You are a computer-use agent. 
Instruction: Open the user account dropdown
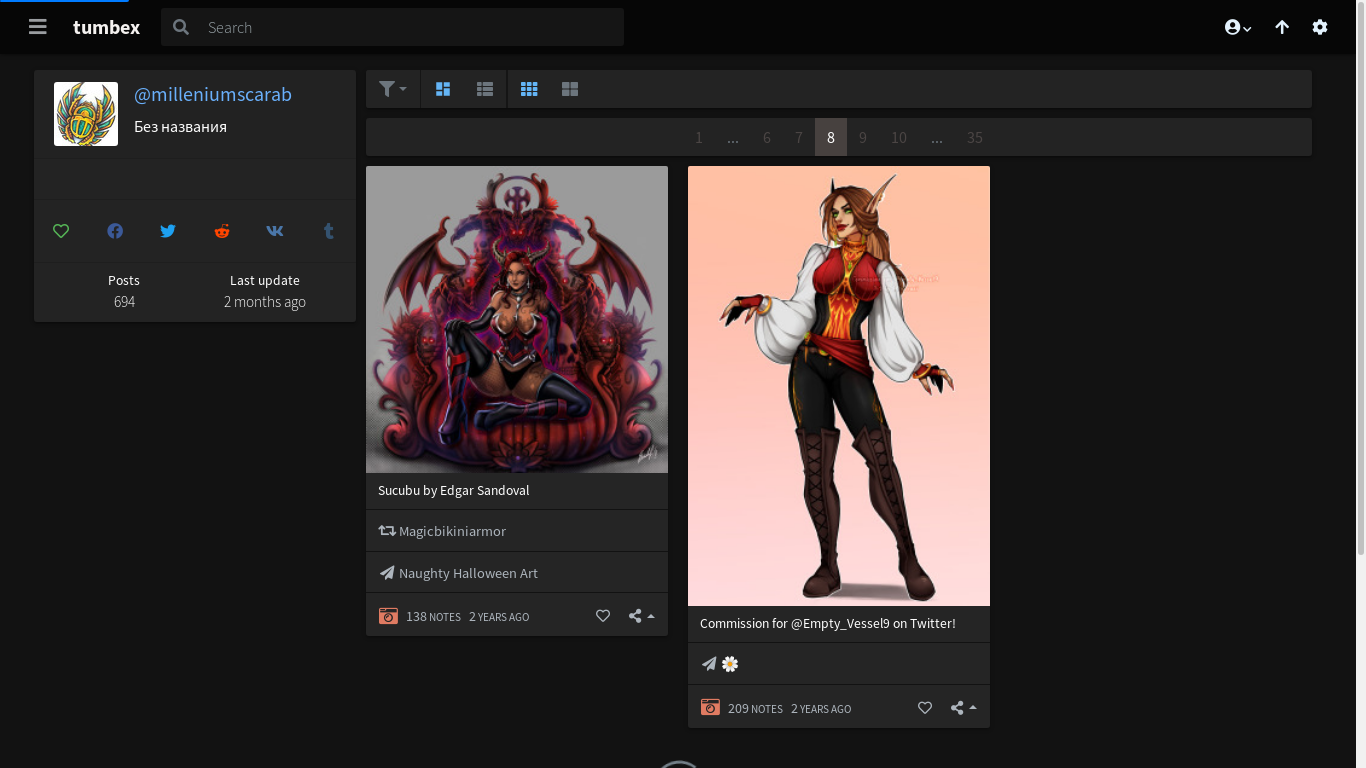1238,27
